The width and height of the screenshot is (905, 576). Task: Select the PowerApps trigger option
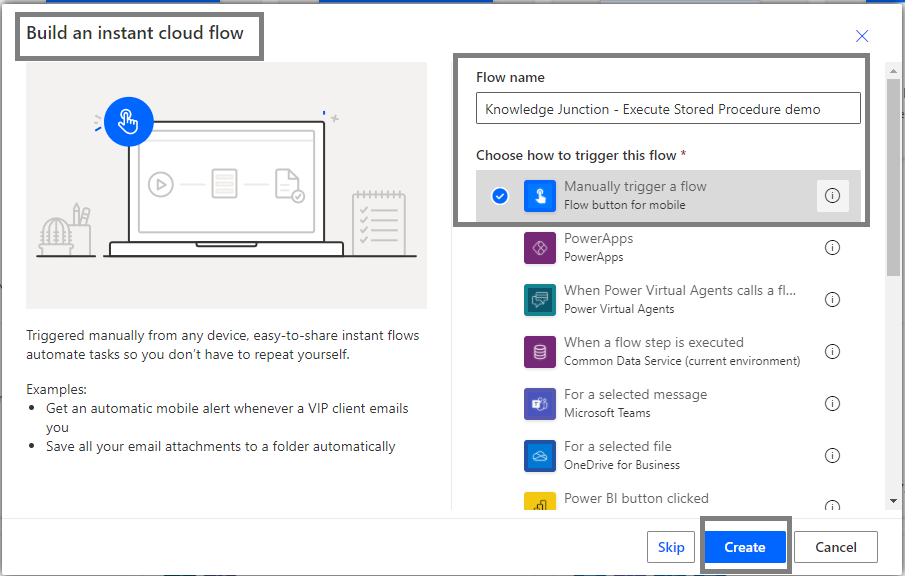click(x=668, y=248)
